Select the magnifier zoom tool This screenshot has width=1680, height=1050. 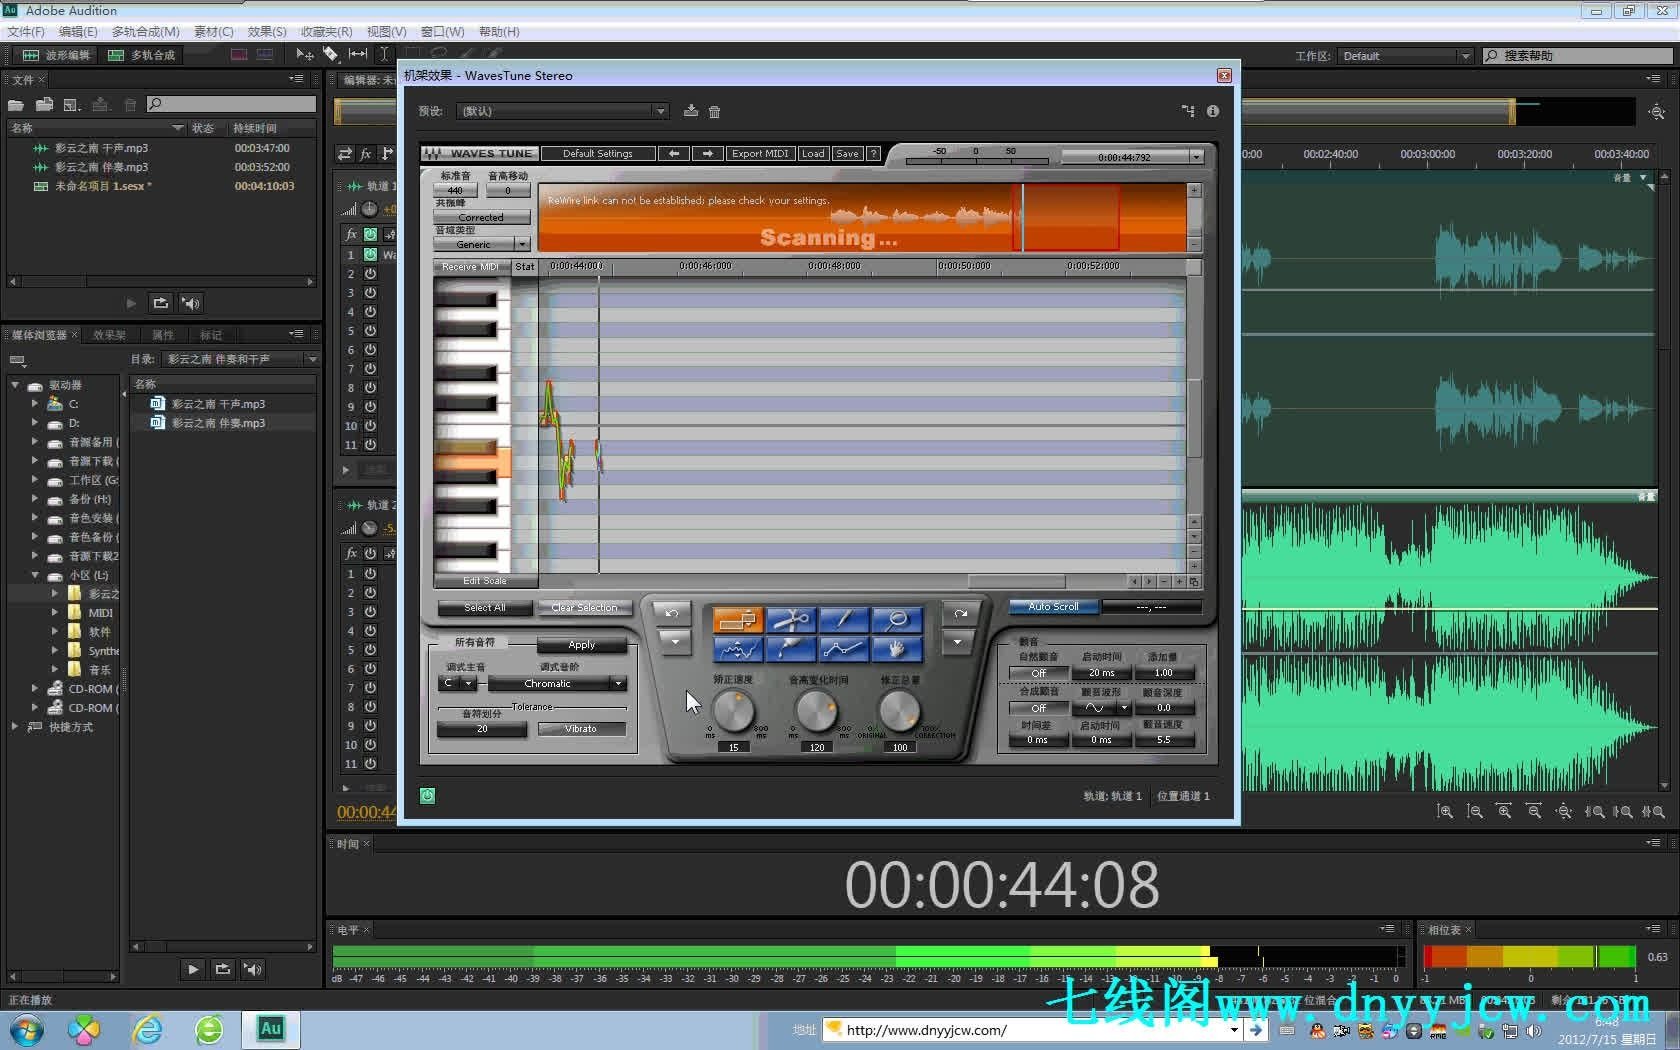[x=897, y=620]
